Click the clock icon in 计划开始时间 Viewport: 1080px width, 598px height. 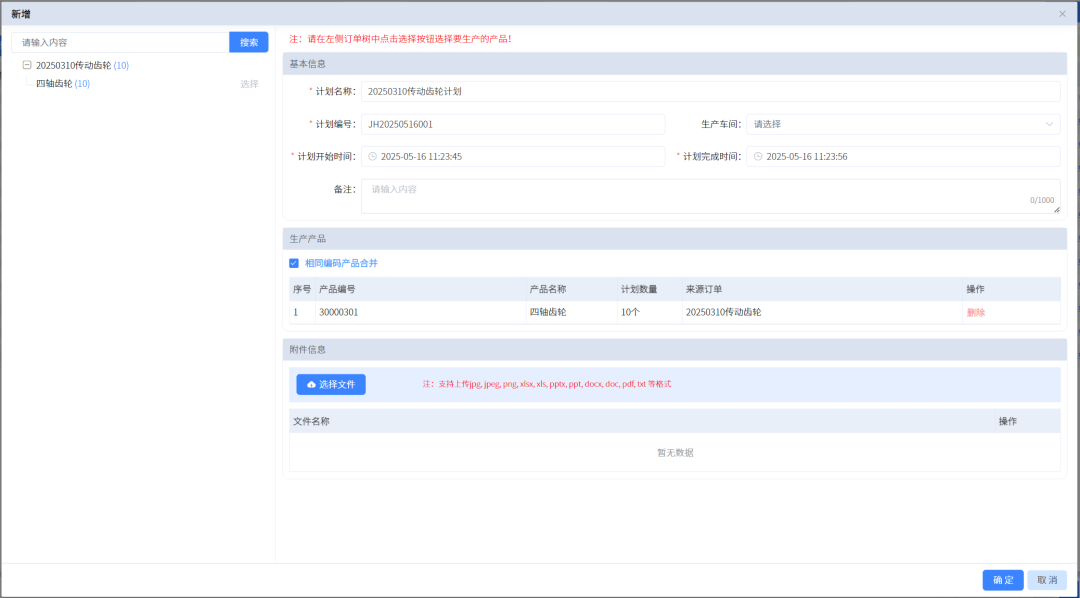point(373,156)
